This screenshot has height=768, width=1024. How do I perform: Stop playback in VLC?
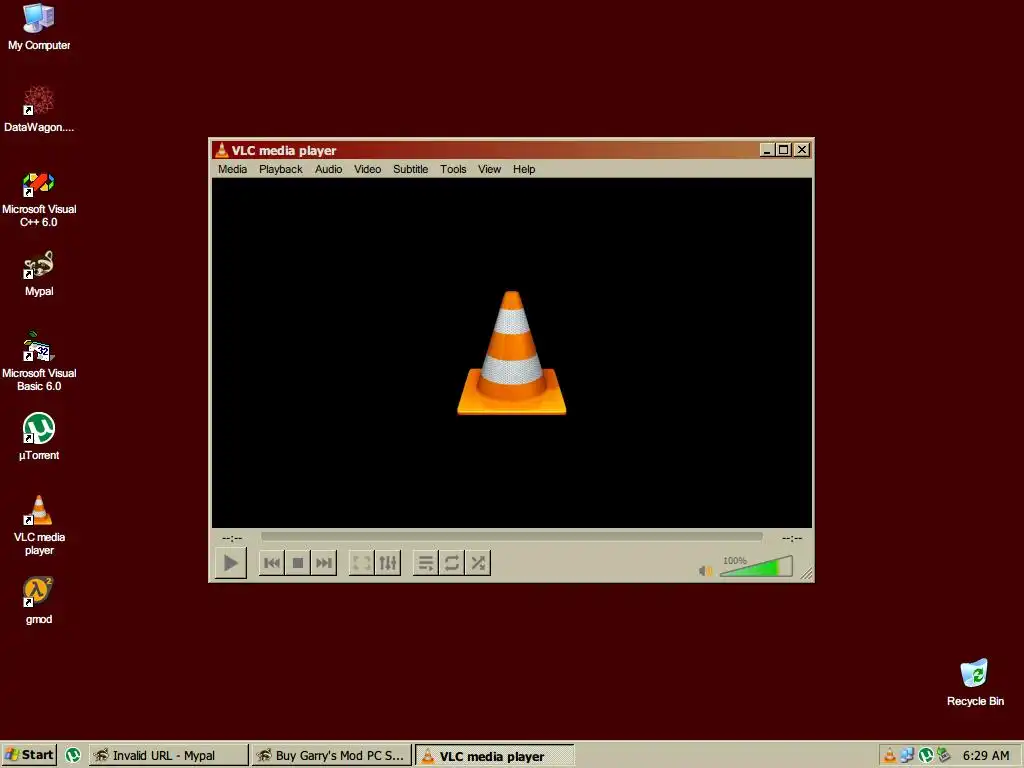click(298, 563)
